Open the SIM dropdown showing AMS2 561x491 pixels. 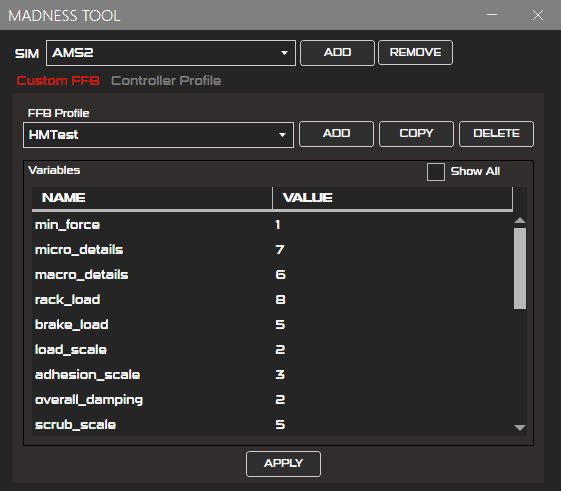pos(171,53)
